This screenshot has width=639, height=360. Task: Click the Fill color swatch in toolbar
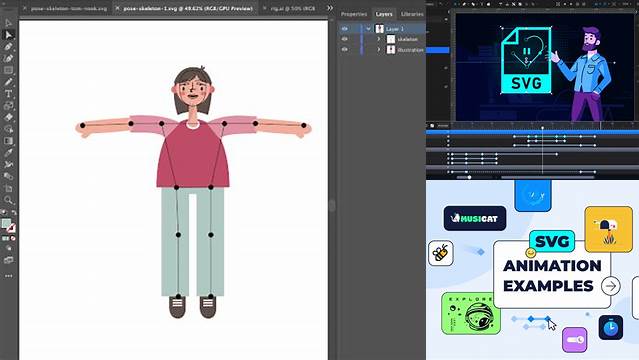(x=6, y=223)
